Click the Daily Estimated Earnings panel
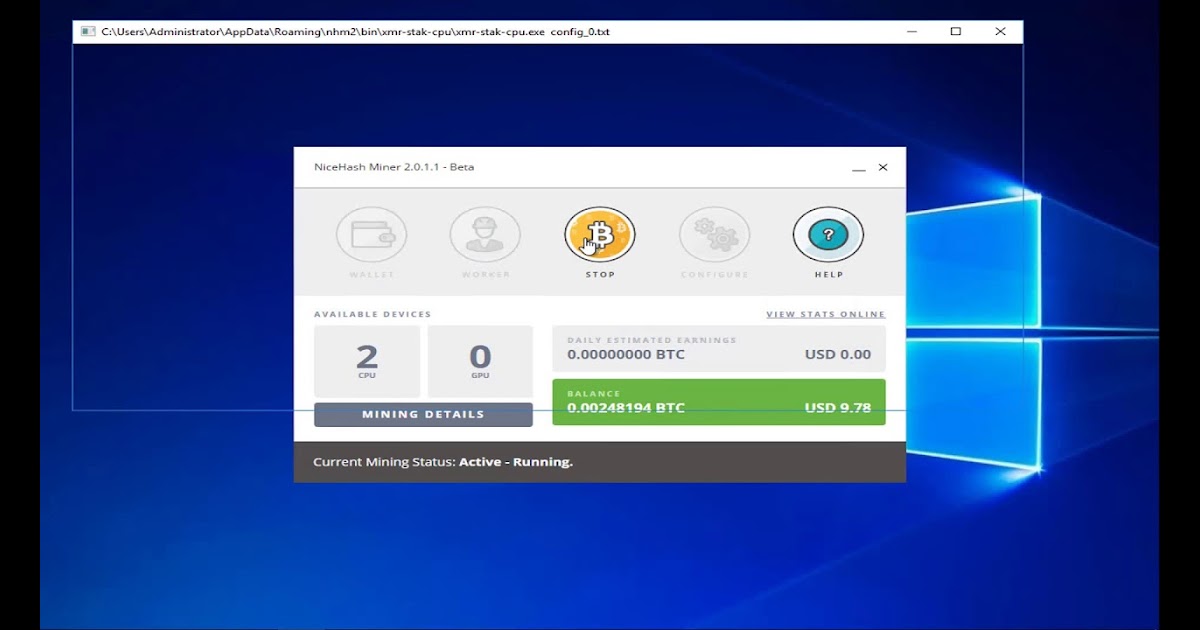 pos(719,349)
